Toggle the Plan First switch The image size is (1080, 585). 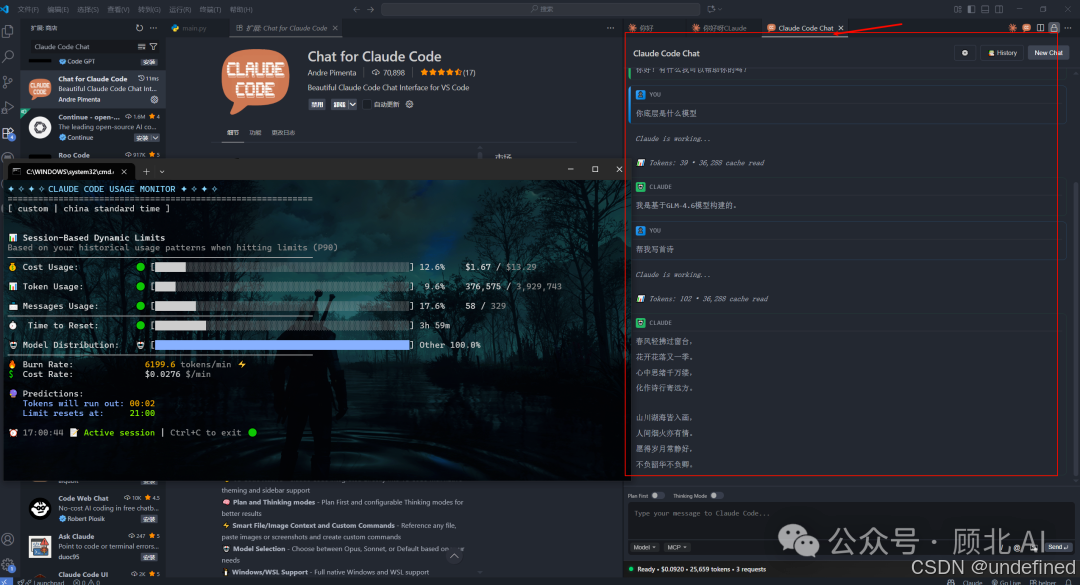pos(658,495)
